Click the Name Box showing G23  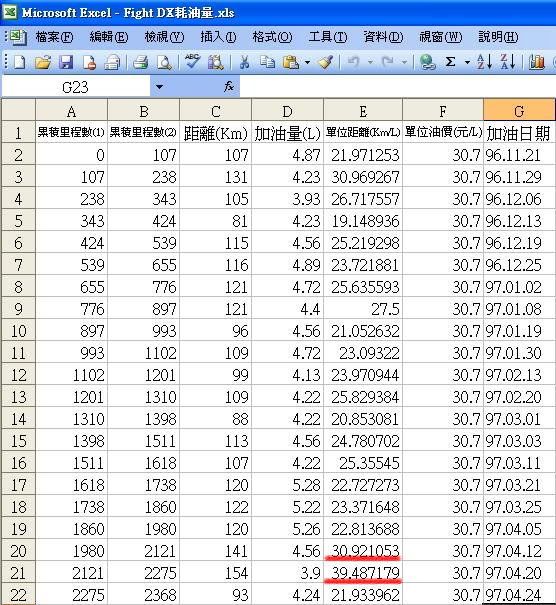76,87
